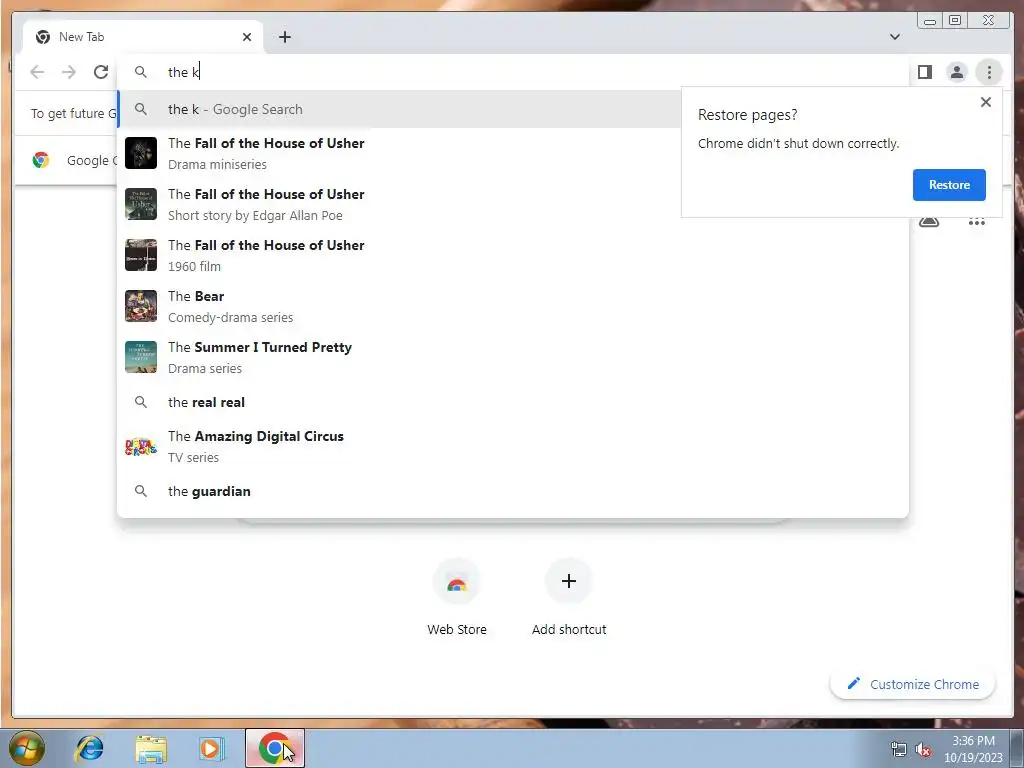Dismiss the Restore pages popup
Viewport: 1024px width, 768px height.
[986, 102]
